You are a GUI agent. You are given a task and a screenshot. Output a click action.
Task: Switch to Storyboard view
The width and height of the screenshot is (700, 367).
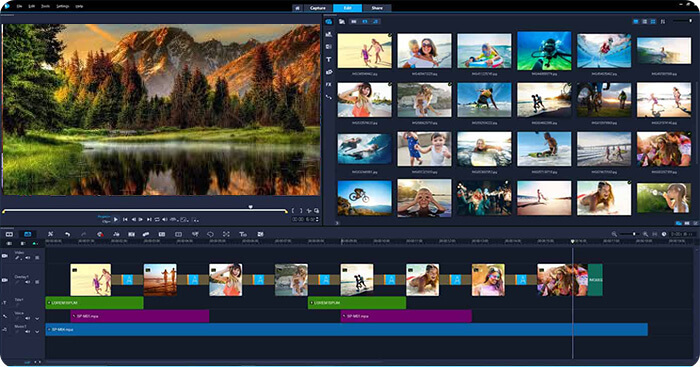[x=9, y=234]
